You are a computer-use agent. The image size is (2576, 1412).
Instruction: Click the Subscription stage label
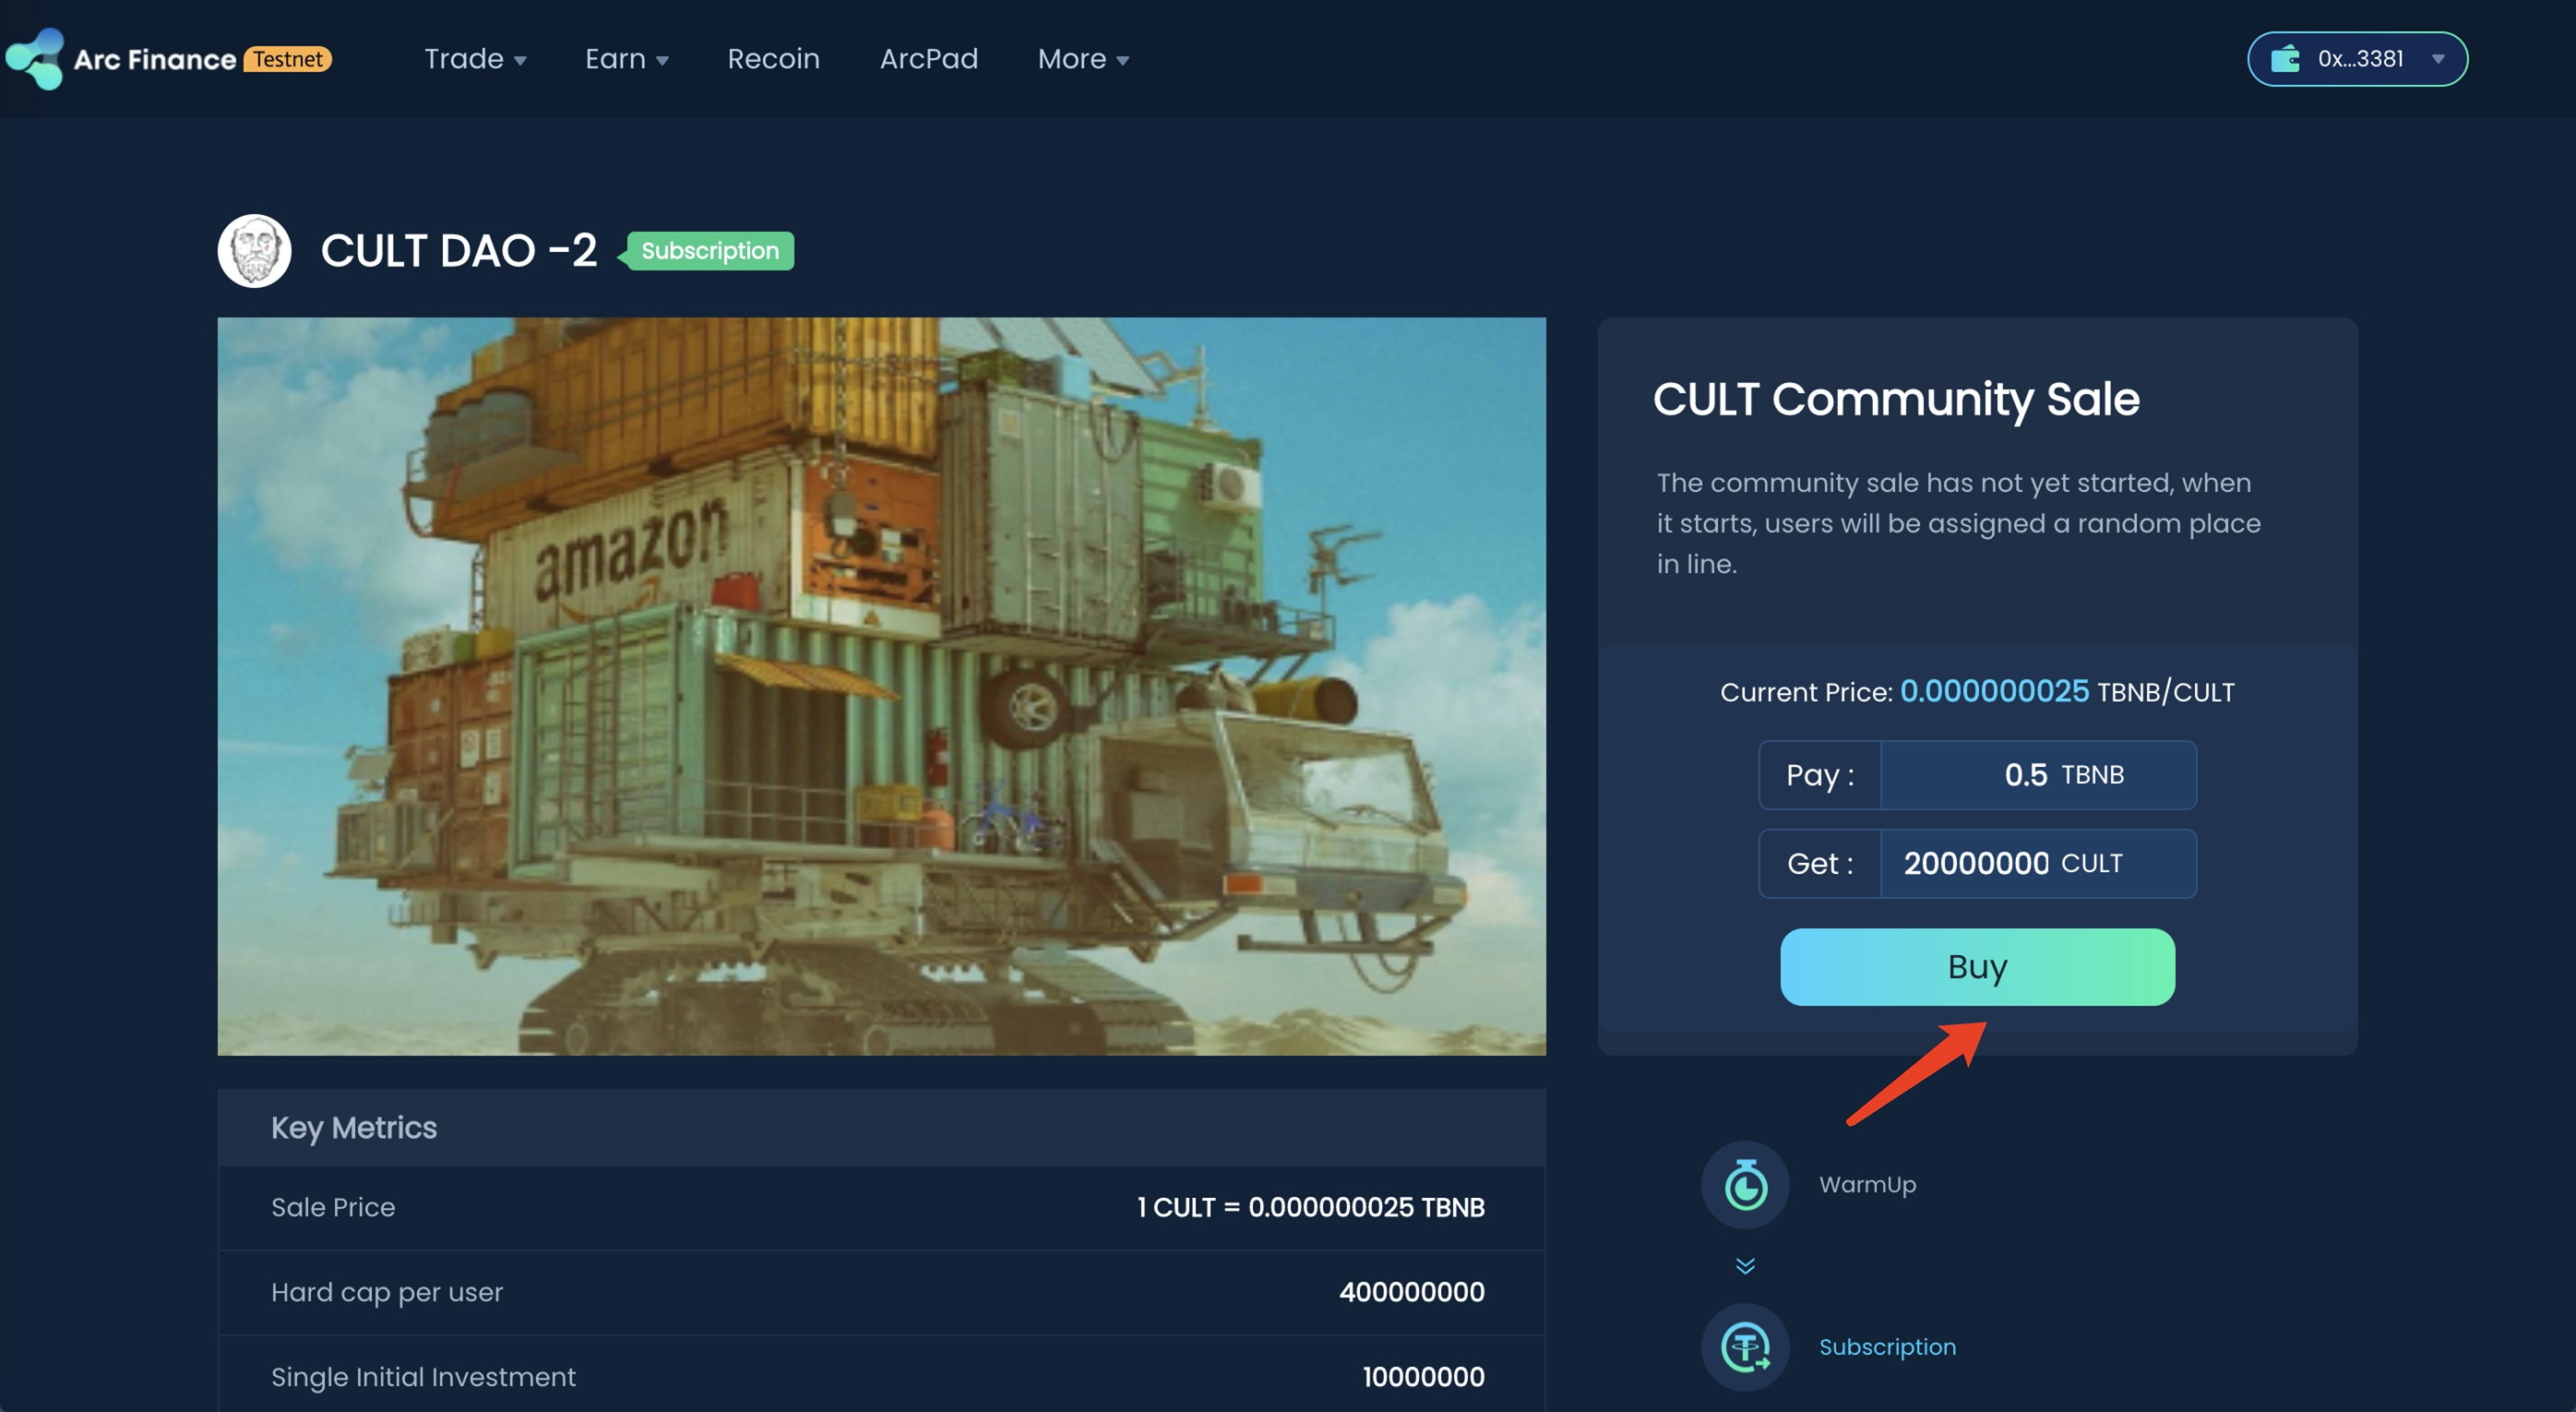[x=1887, y=1347]
